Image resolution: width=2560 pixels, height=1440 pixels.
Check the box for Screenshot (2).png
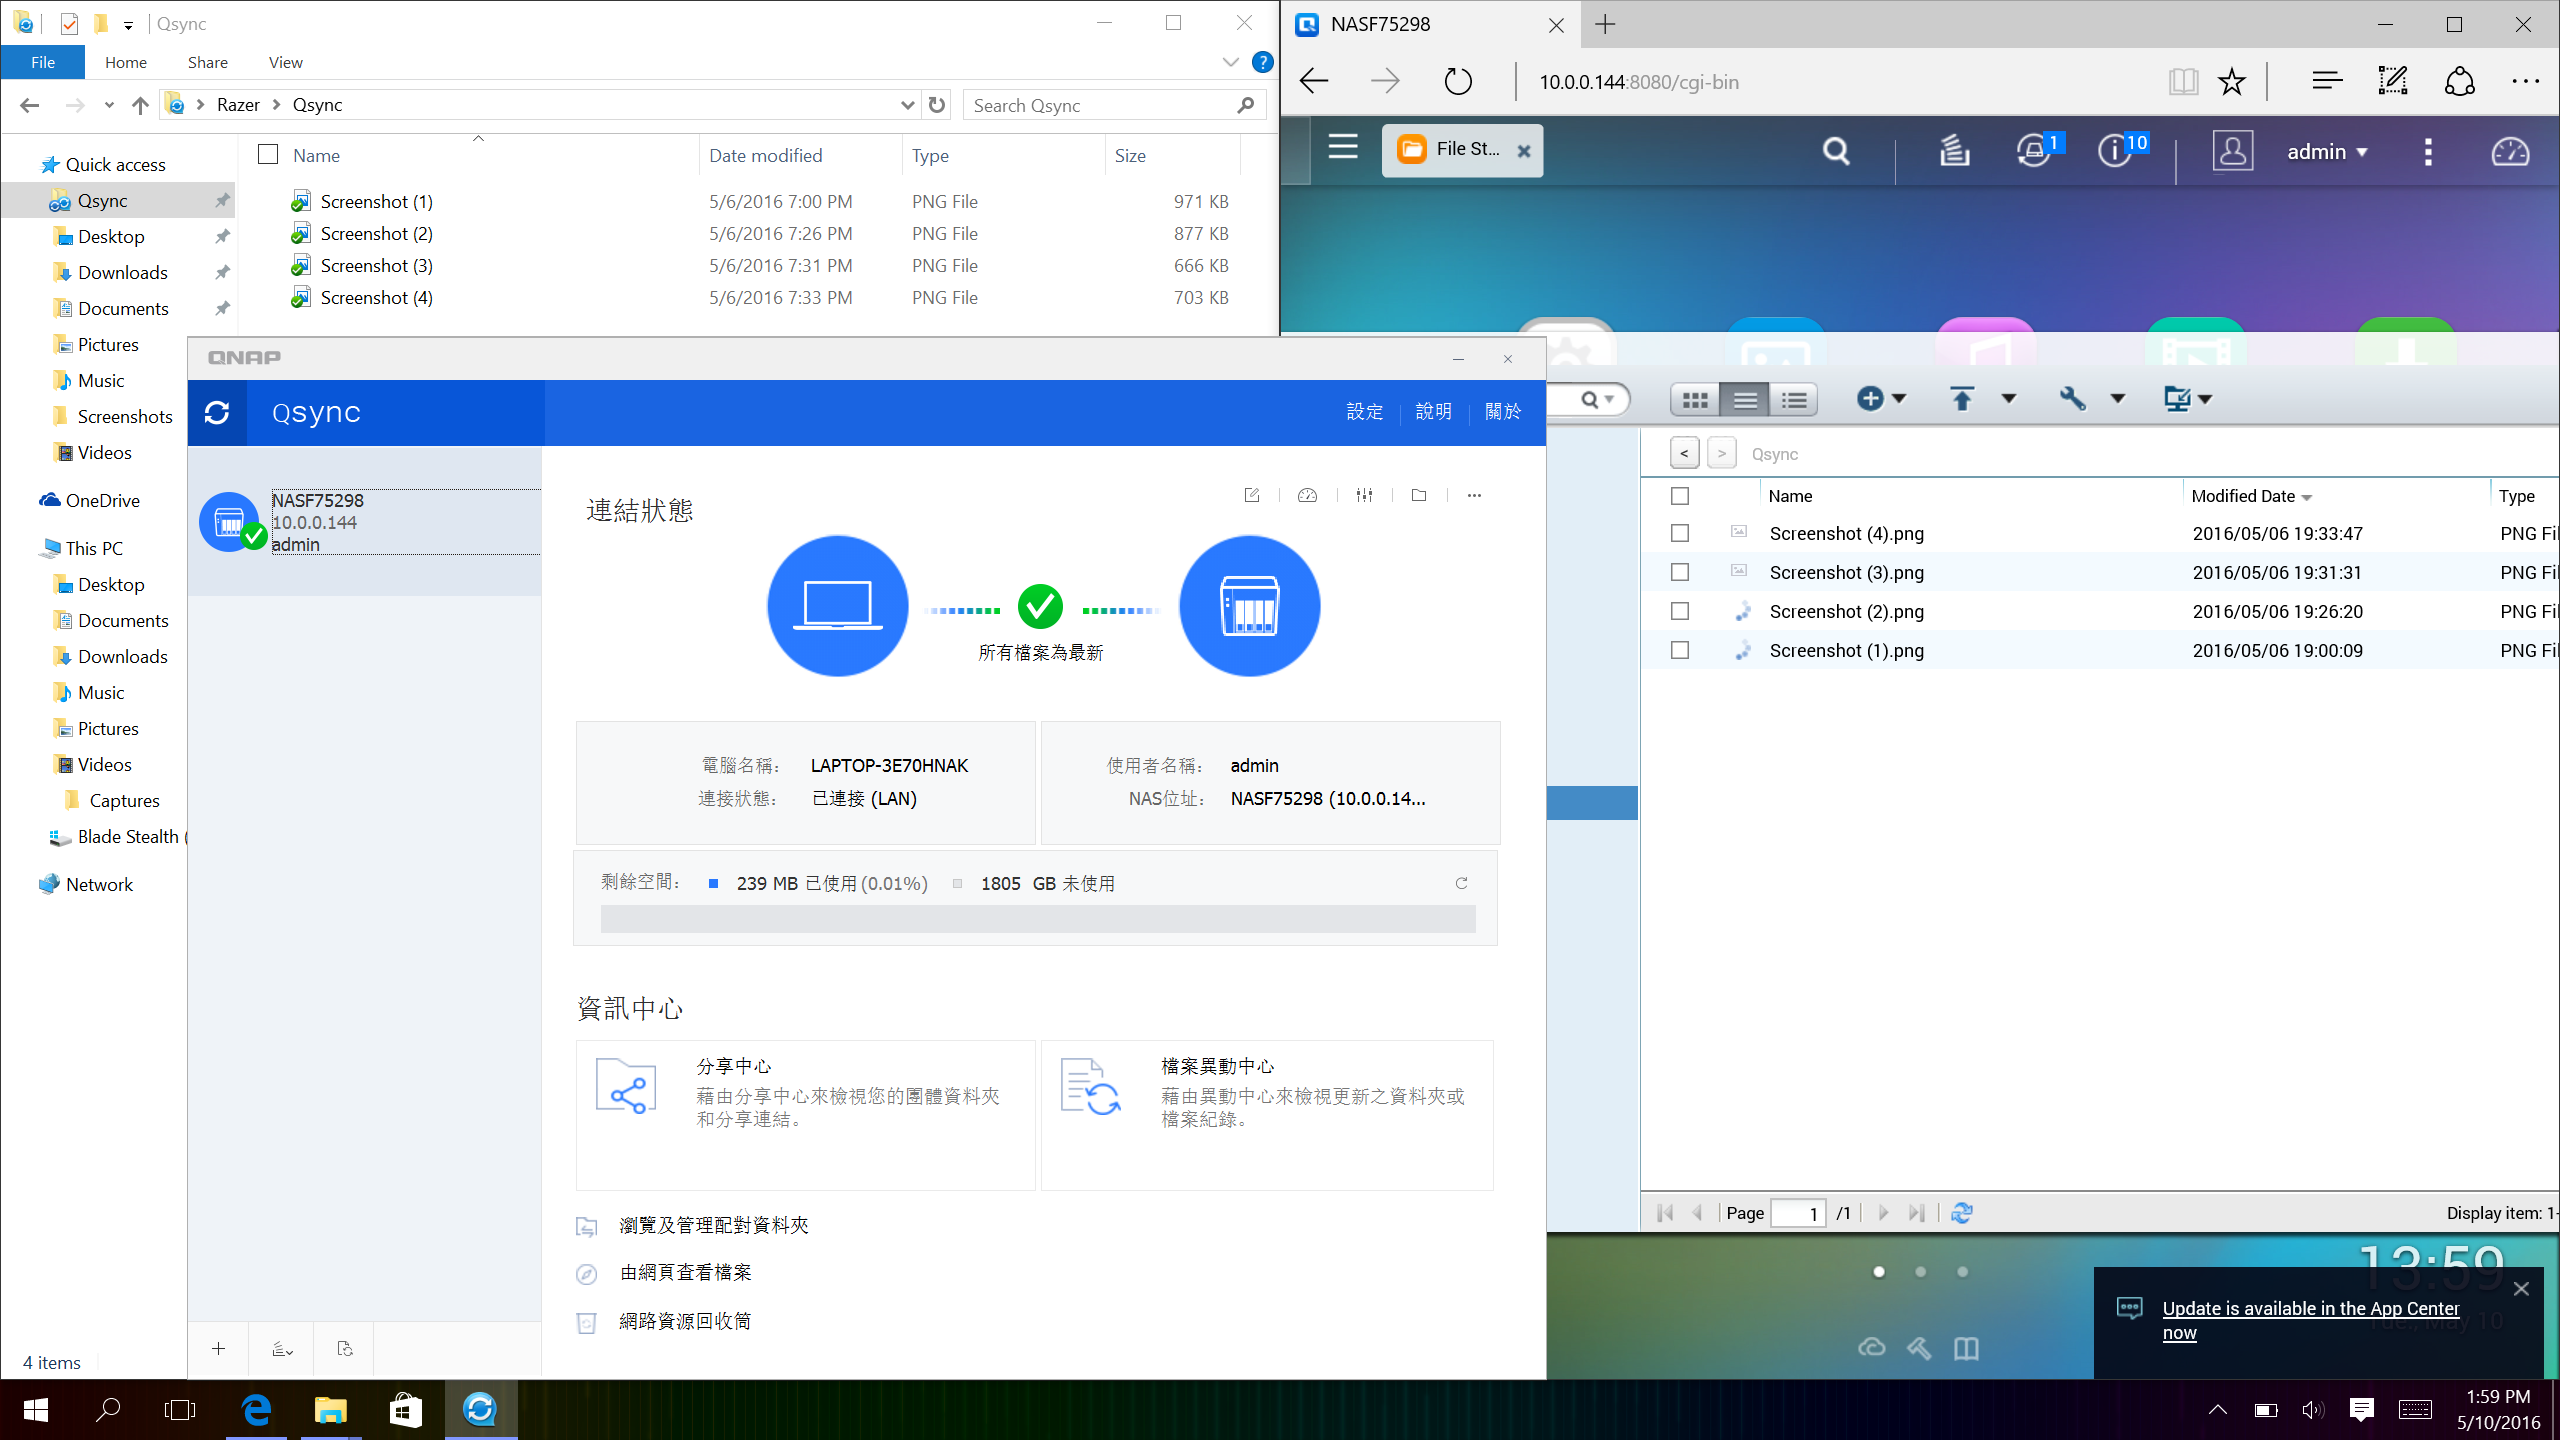[1680, 612]
